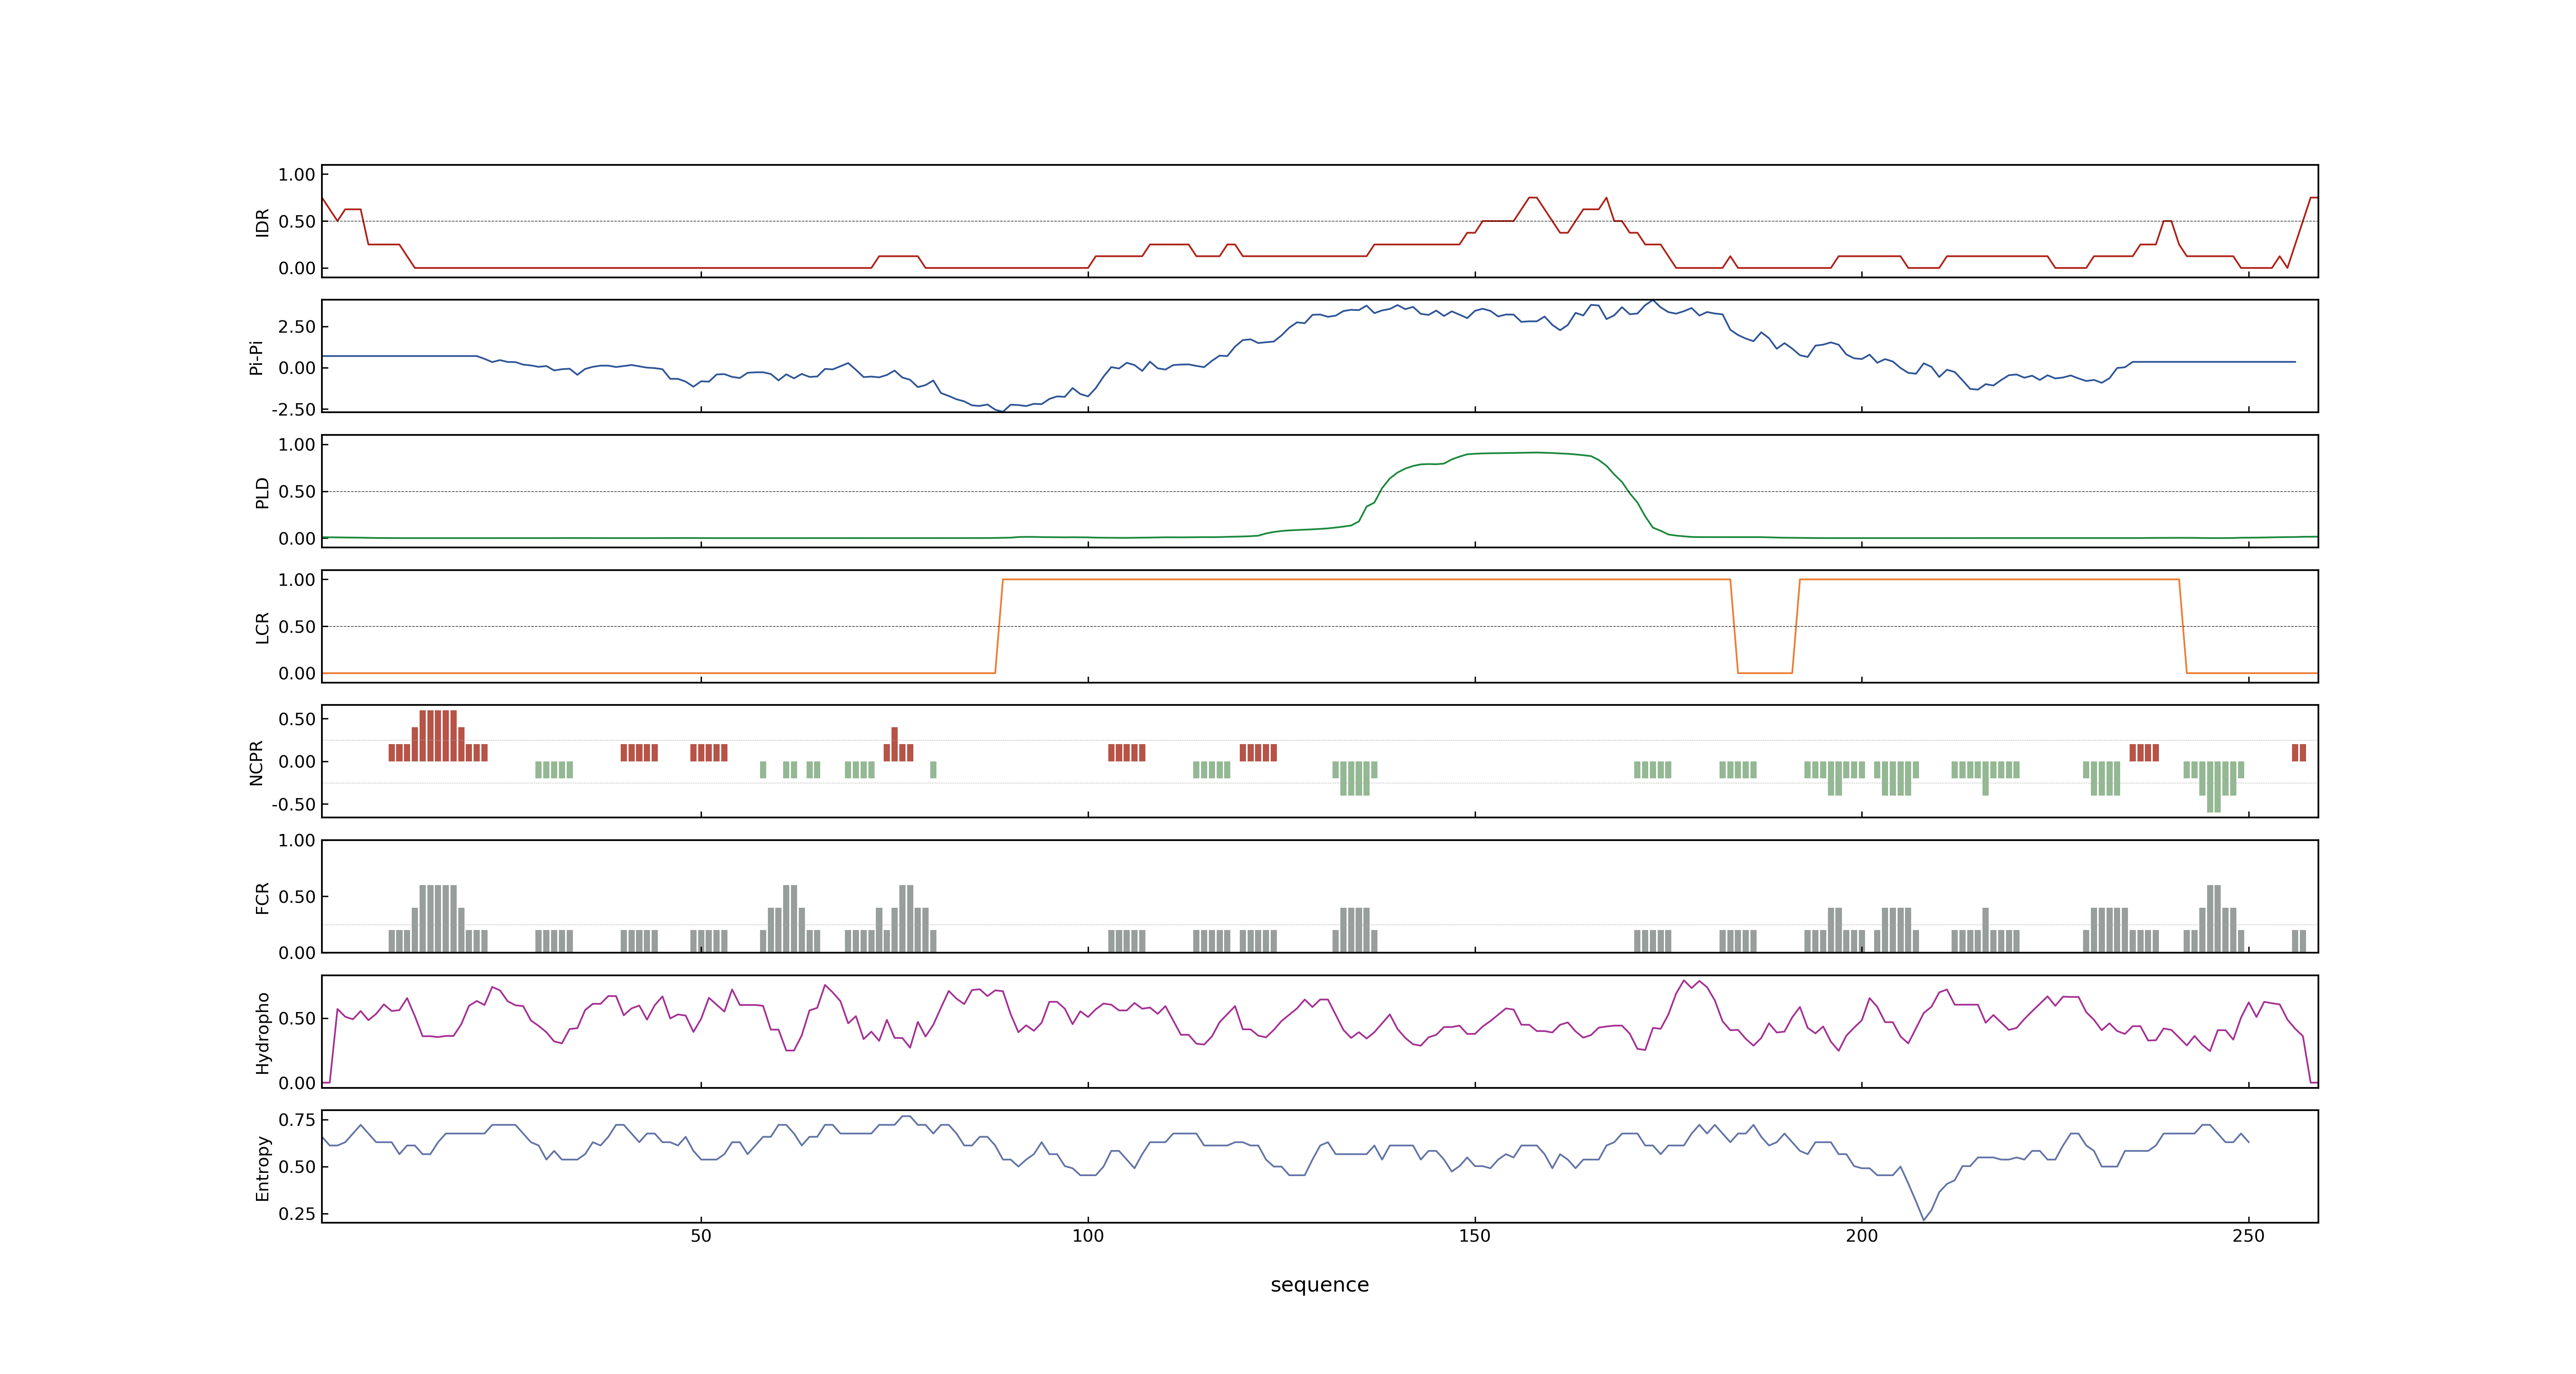Click the 1.00 tick on LCR axis
The width and height of the screenshot is (2576, 1374).
[297, 580]
